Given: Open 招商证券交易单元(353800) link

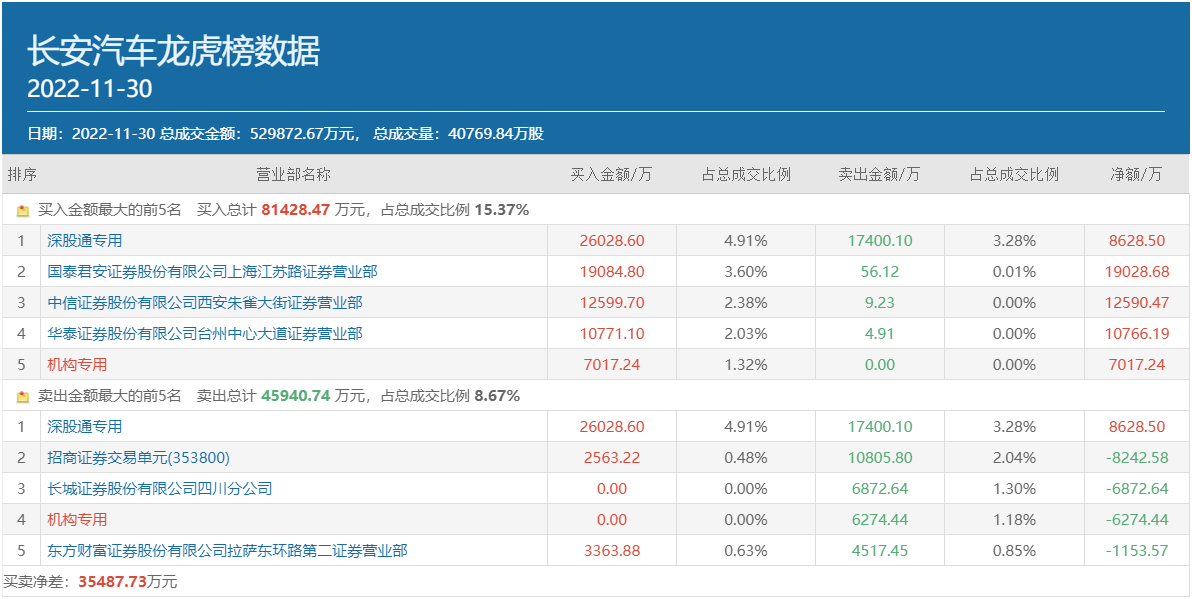Looking at the screenshot, I should (138, 458).
